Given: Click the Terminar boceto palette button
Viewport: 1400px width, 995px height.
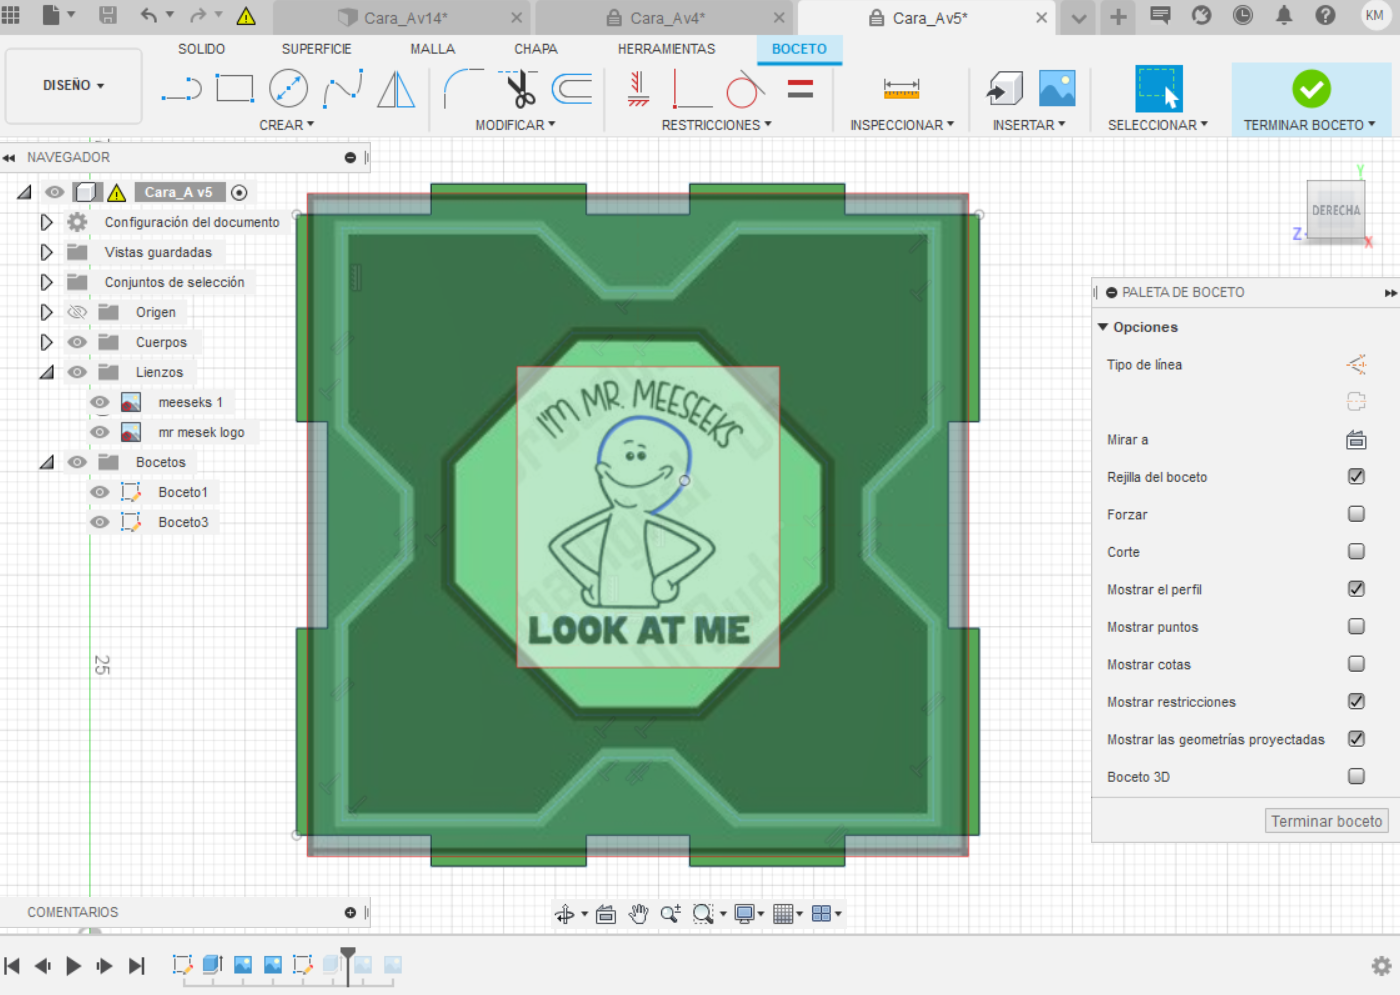Looking at the screenshot, I should [1326, 821].
